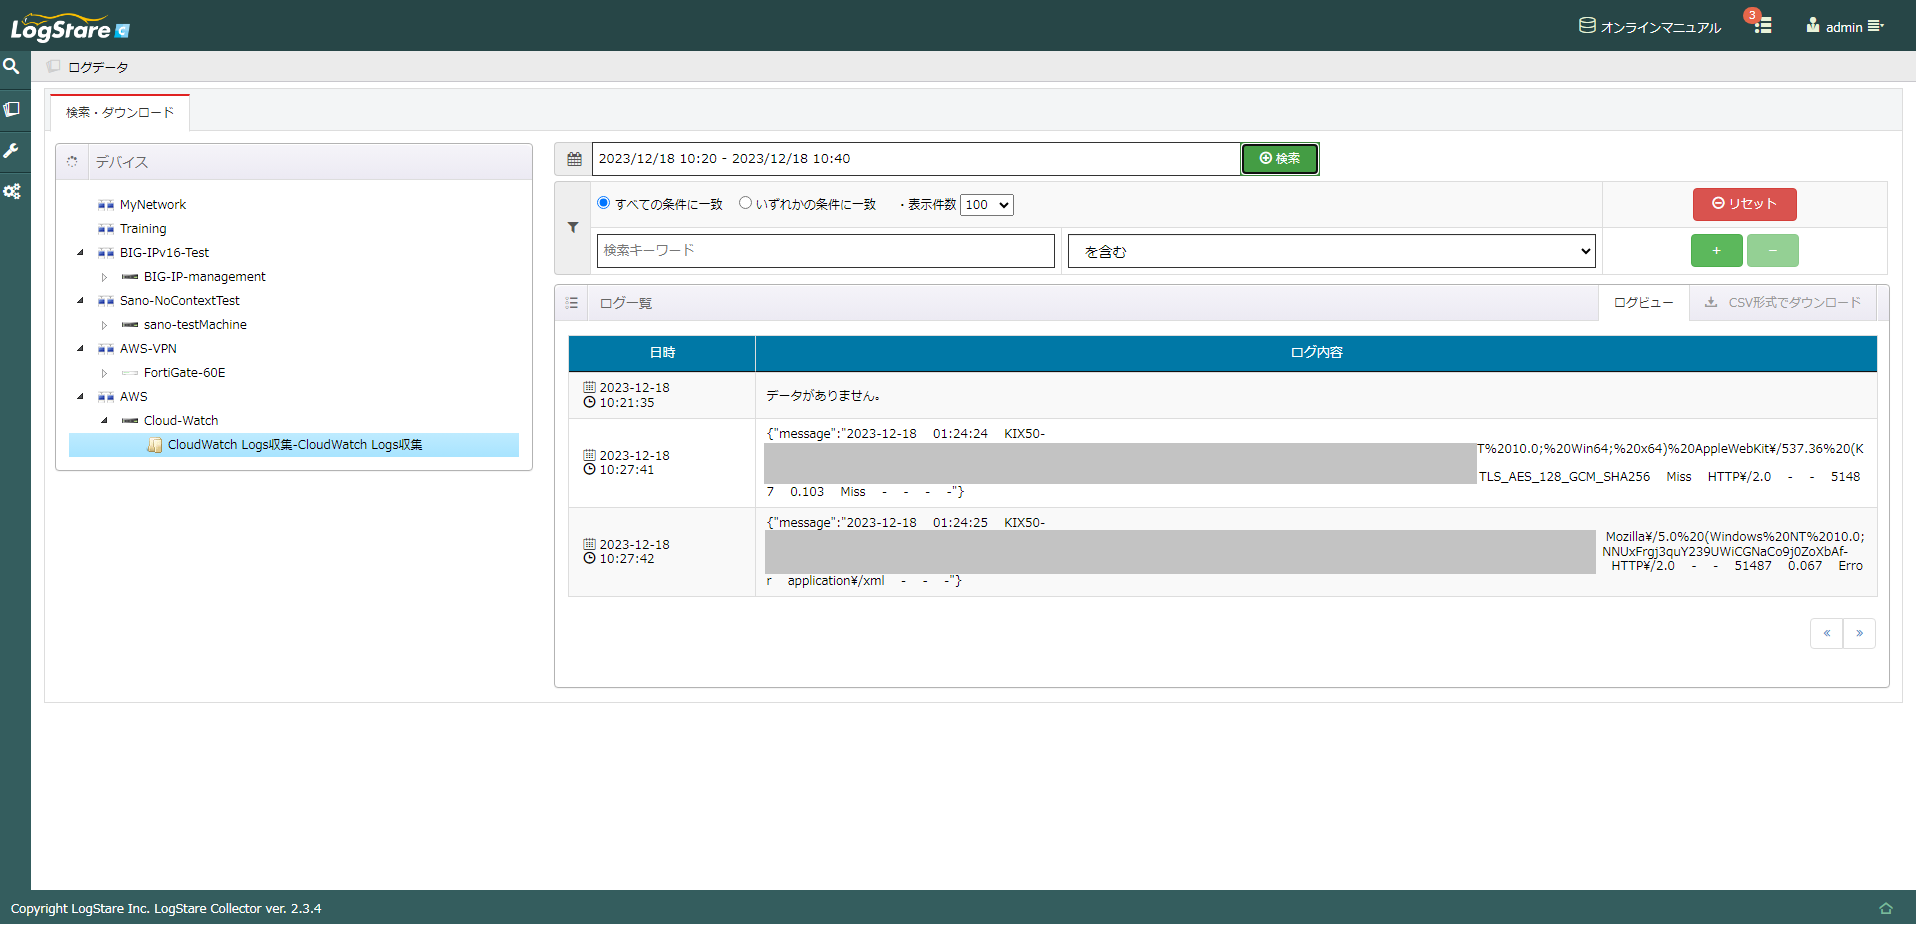
Task: Open the 表示件数 100 dropdown
Action: tap(987, 205)
